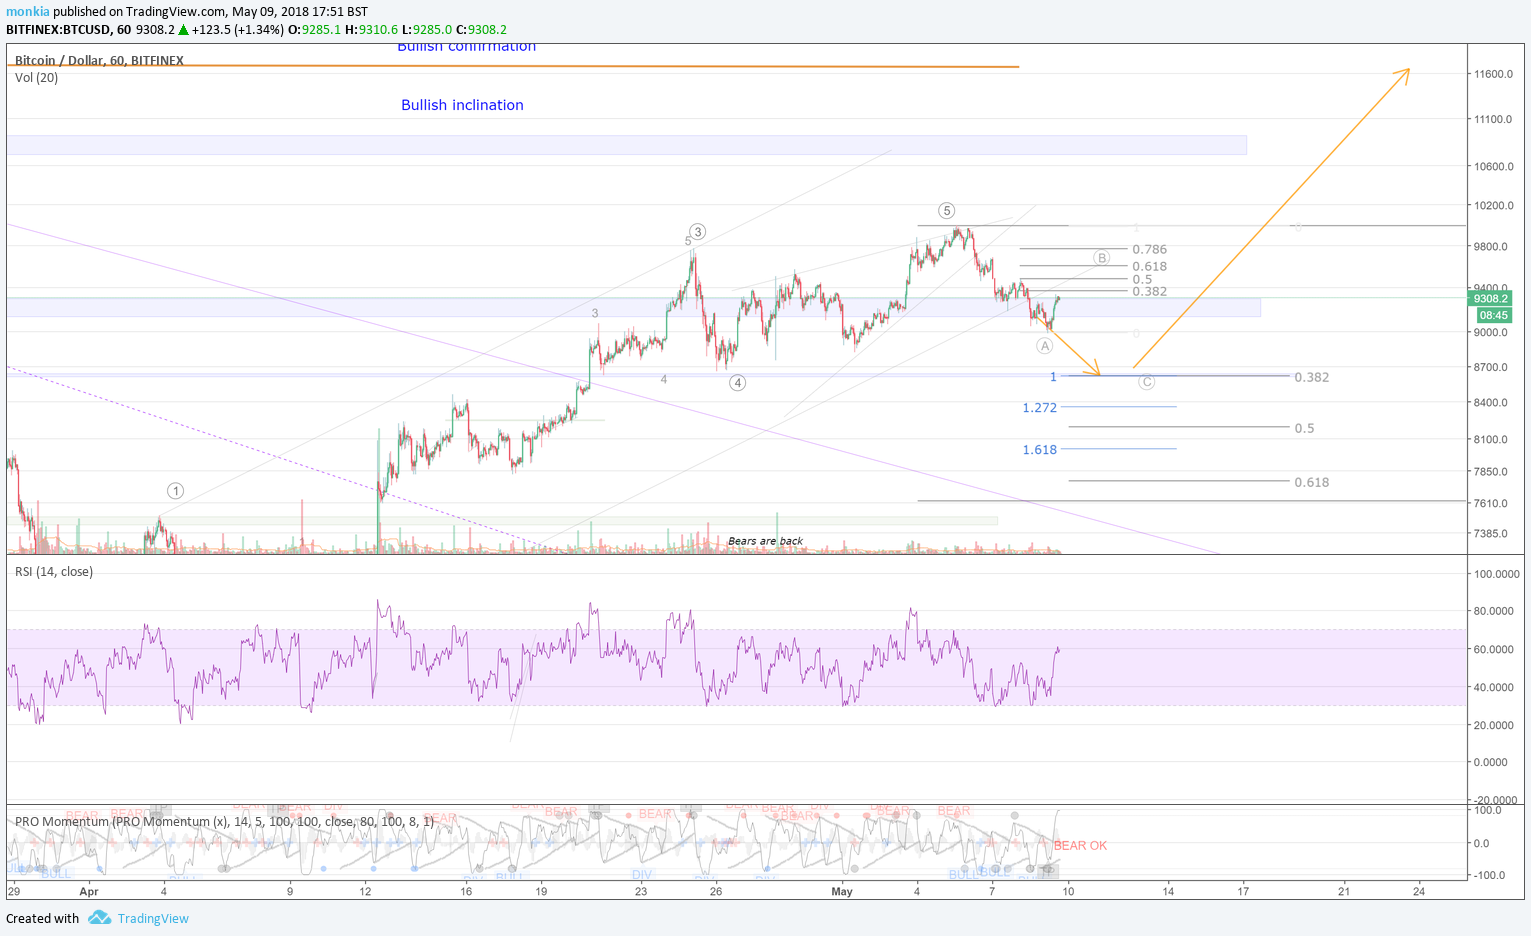This screenshot has height=936, width=1531.
Task: Click the BEAR OK momentum label
Action: [1080, 846]
